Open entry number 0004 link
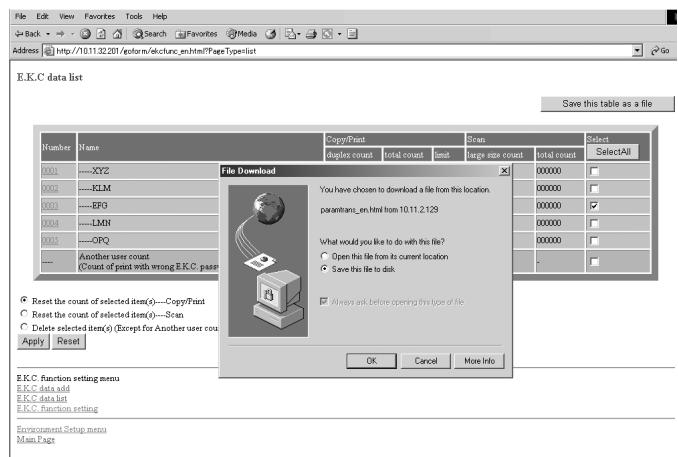 click(x=50, y=223)
